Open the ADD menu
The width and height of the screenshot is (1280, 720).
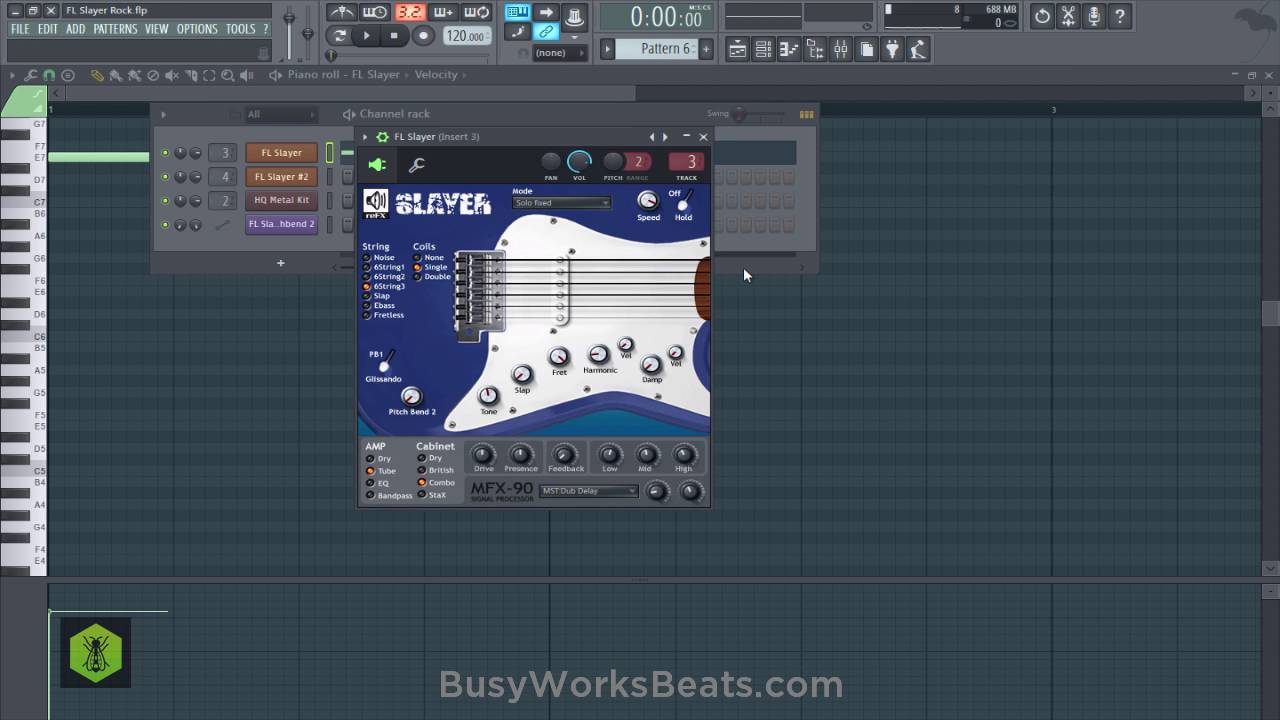tap(76, 29)
